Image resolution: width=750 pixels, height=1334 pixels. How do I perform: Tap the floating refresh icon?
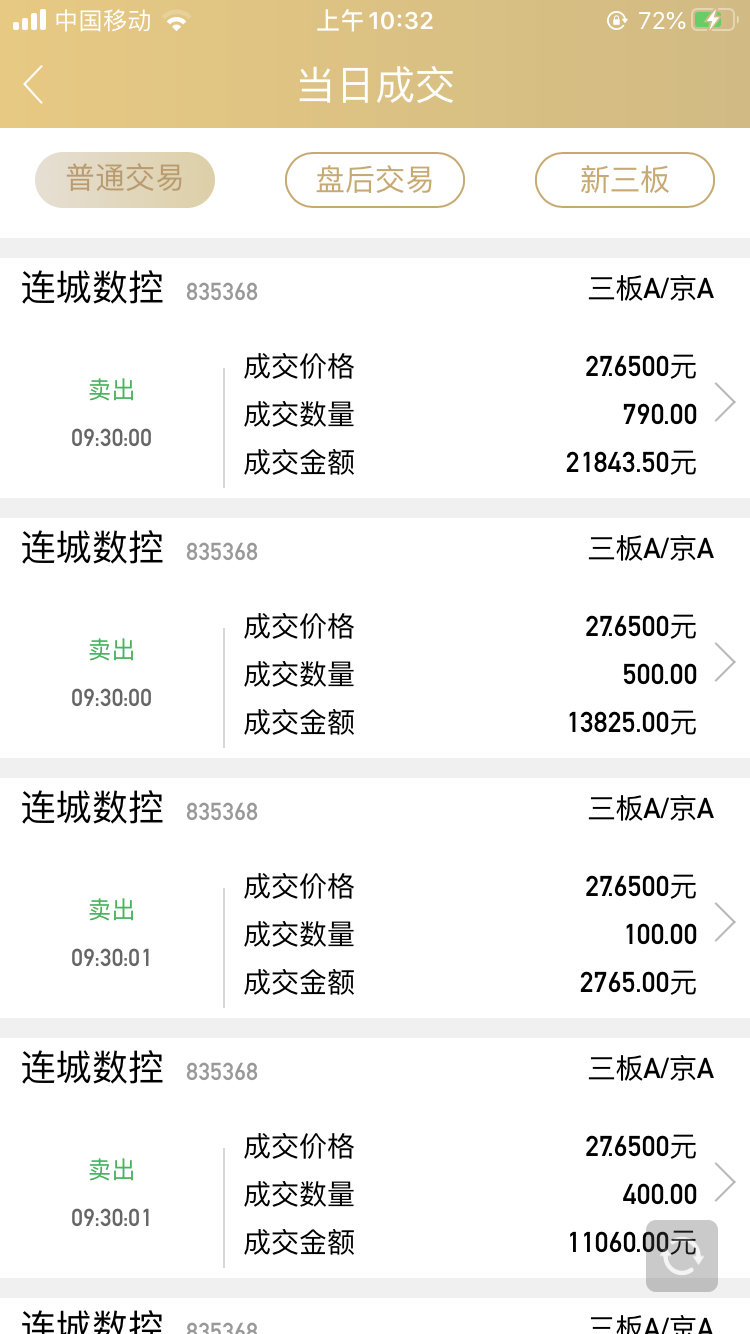coord(682,1256)
